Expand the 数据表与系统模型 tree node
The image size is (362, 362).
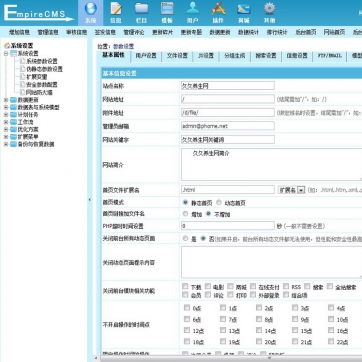click(x=6, y=107)
